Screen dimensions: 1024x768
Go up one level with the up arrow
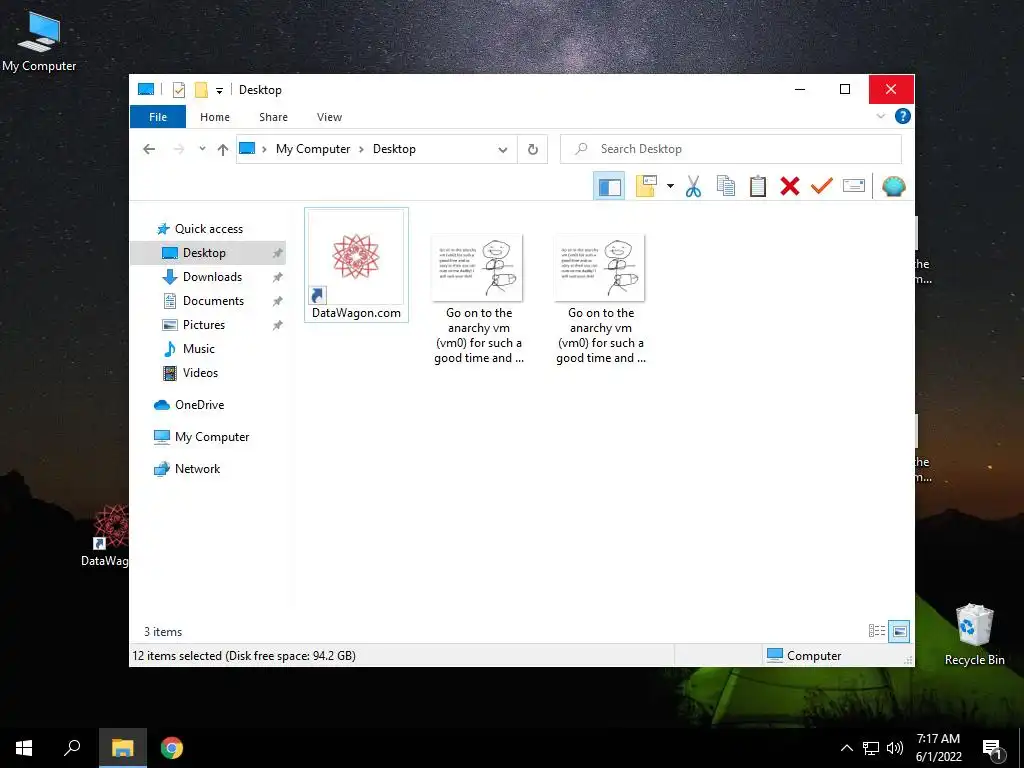(223, 150)
